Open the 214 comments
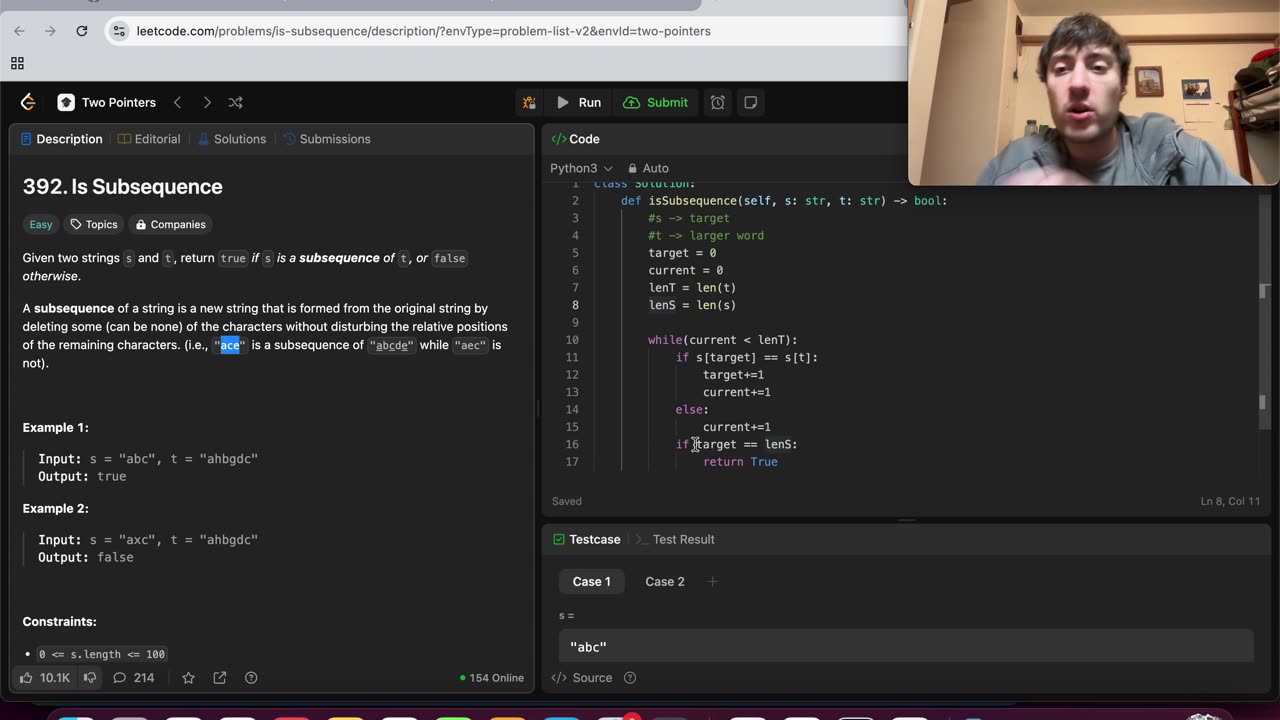The height and width of the screenshot is (720, 1280). pyautogui.click(x=134, y=678)
